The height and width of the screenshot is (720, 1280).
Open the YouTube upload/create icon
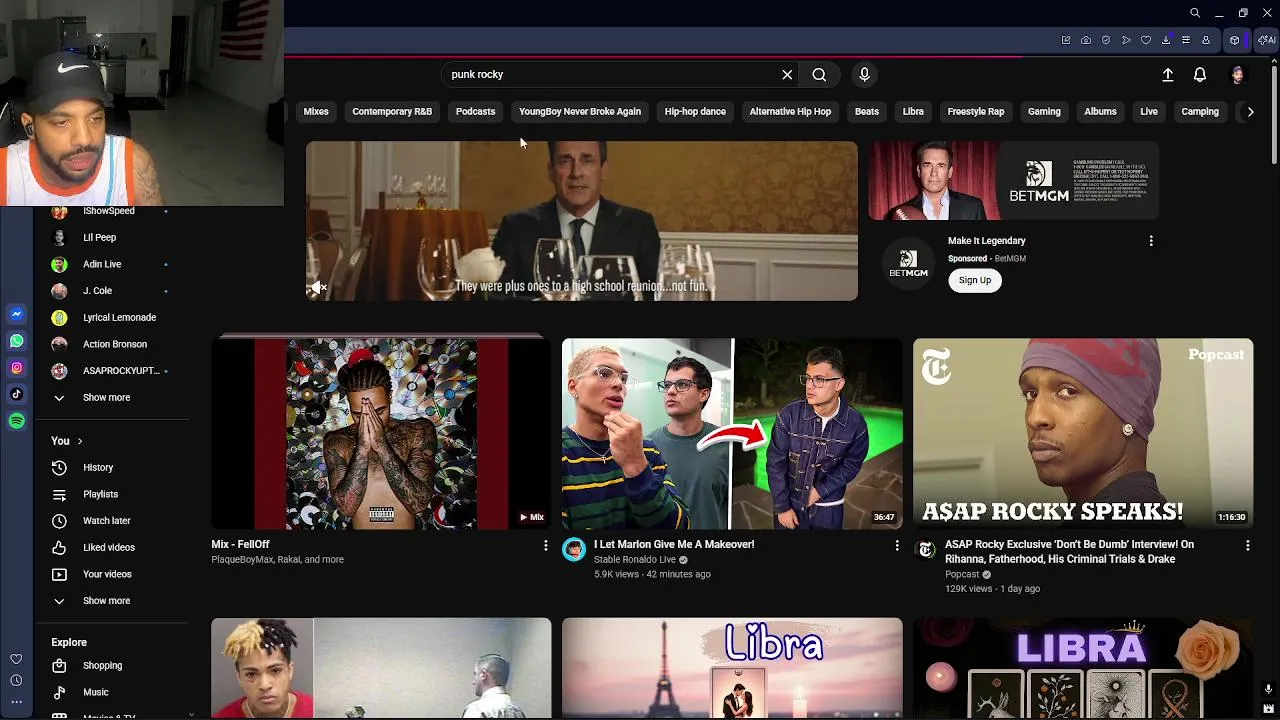[x=1167, y=75]
